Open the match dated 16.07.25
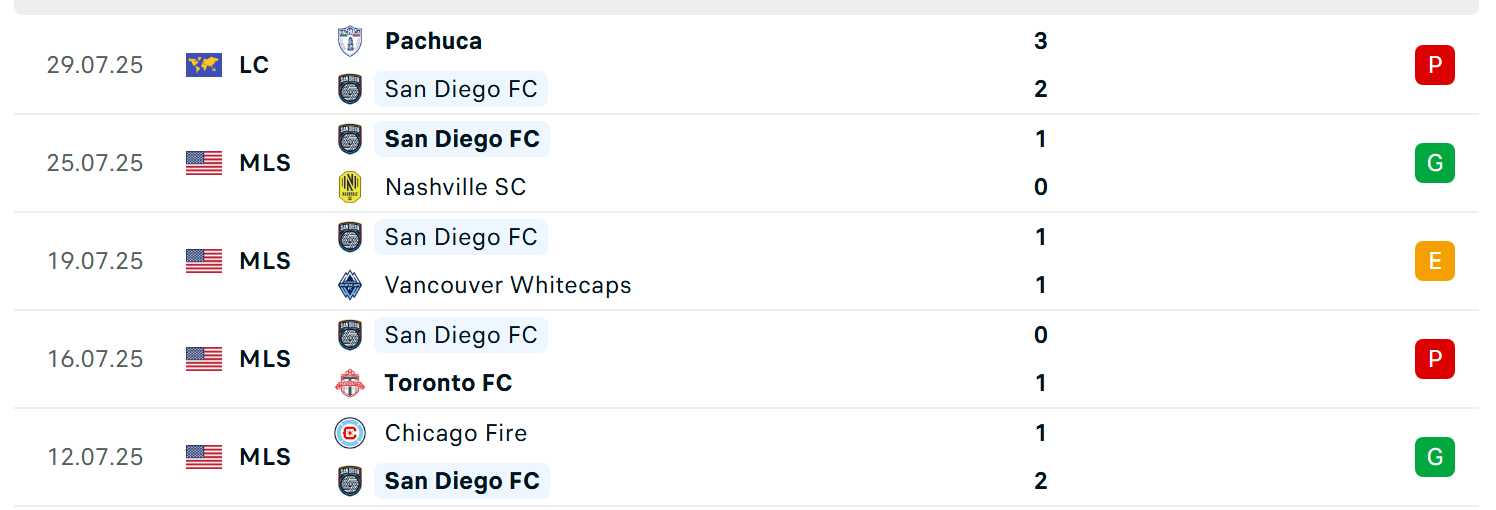1496x510 pixels. (x=746, y=359)
